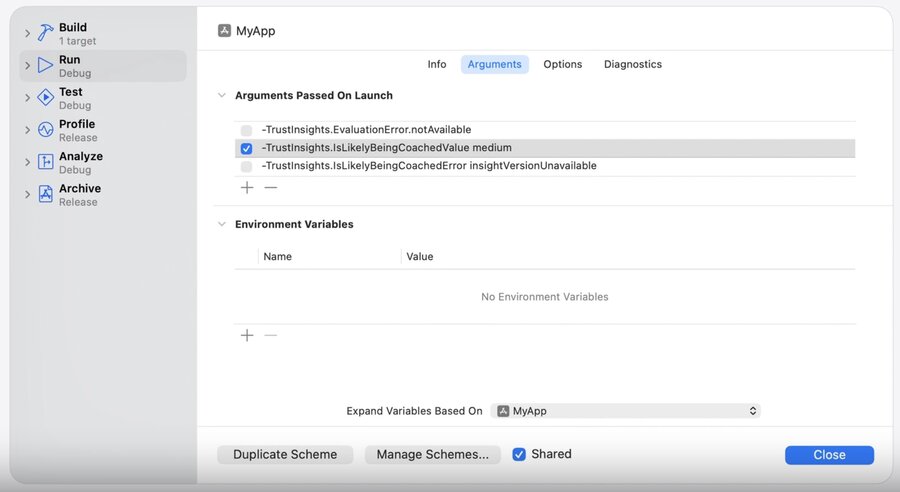Expand the Build action chevron
The width and height of the screenshot is (900, 492).
pyautogui.click(x=27, y=33)
